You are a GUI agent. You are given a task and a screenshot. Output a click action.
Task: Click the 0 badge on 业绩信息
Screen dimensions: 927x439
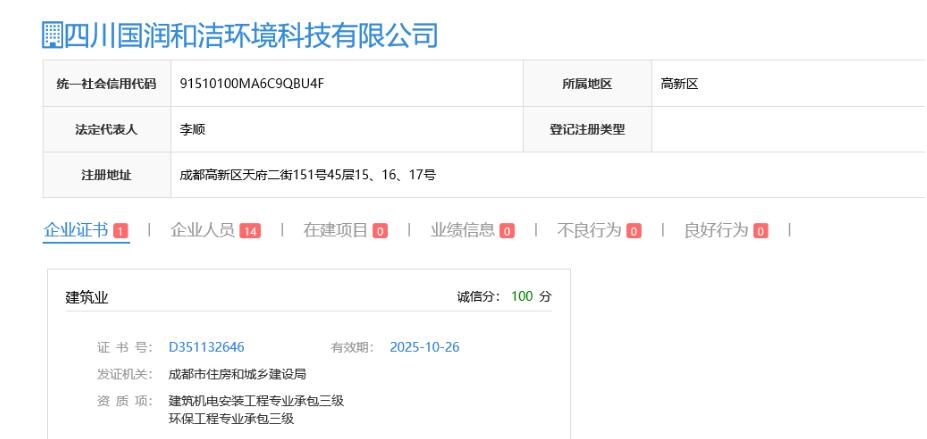507,231
